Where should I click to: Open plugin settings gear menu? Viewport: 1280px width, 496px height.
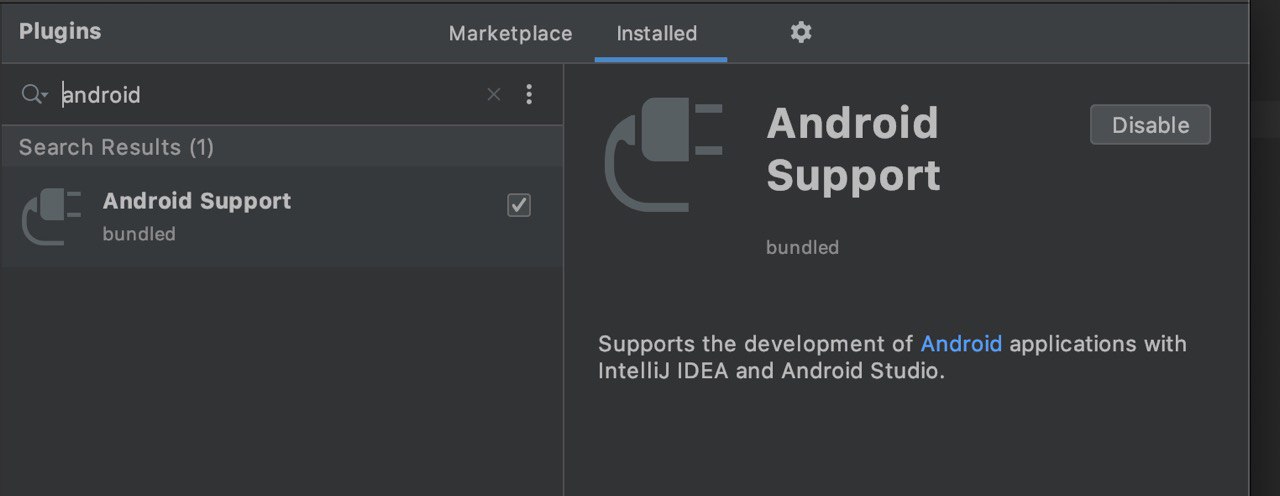click(x=801, y=32)
